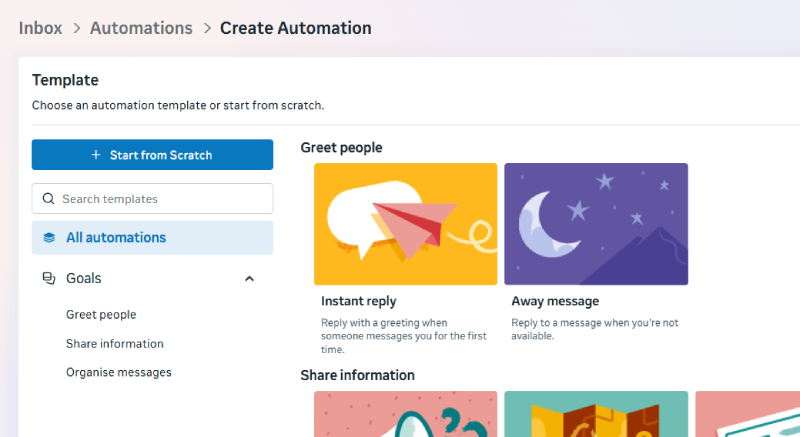Go to Automations breadcrumb
Screen dimensions: 800x437
[x=141, y=28]
